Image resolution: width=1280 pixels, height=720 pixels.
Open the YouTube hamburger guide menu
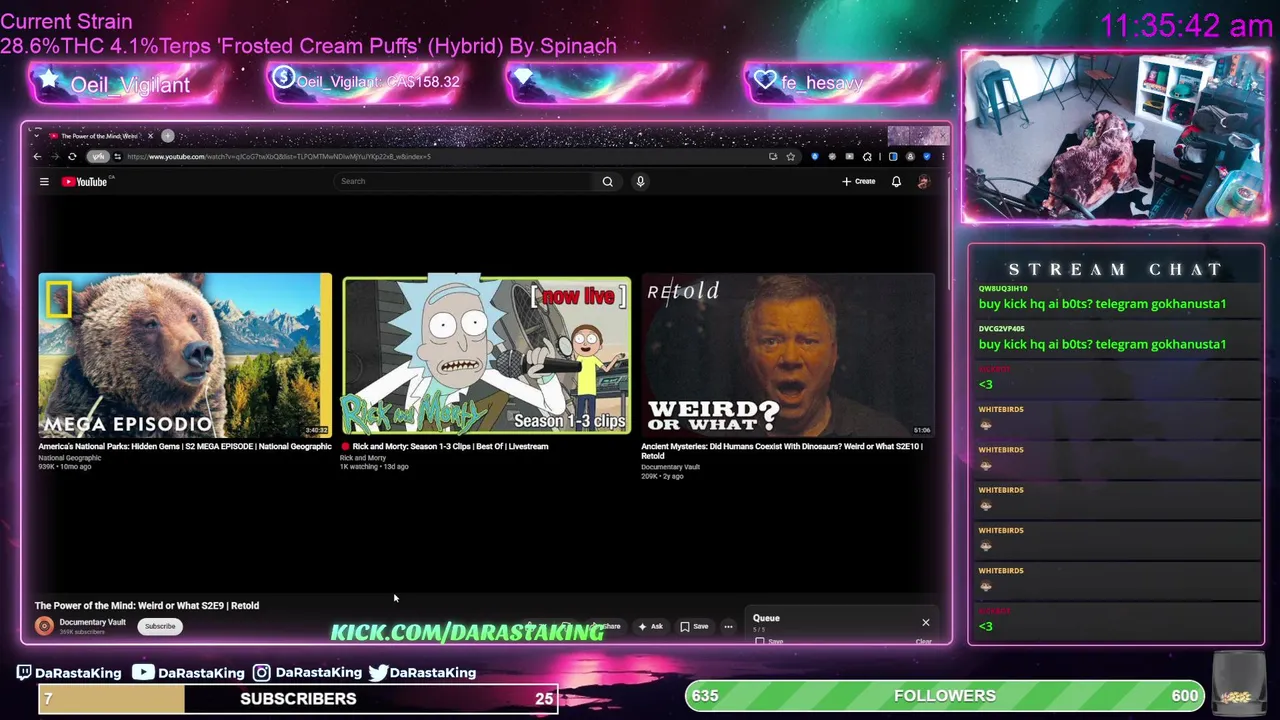coord(44,181)
